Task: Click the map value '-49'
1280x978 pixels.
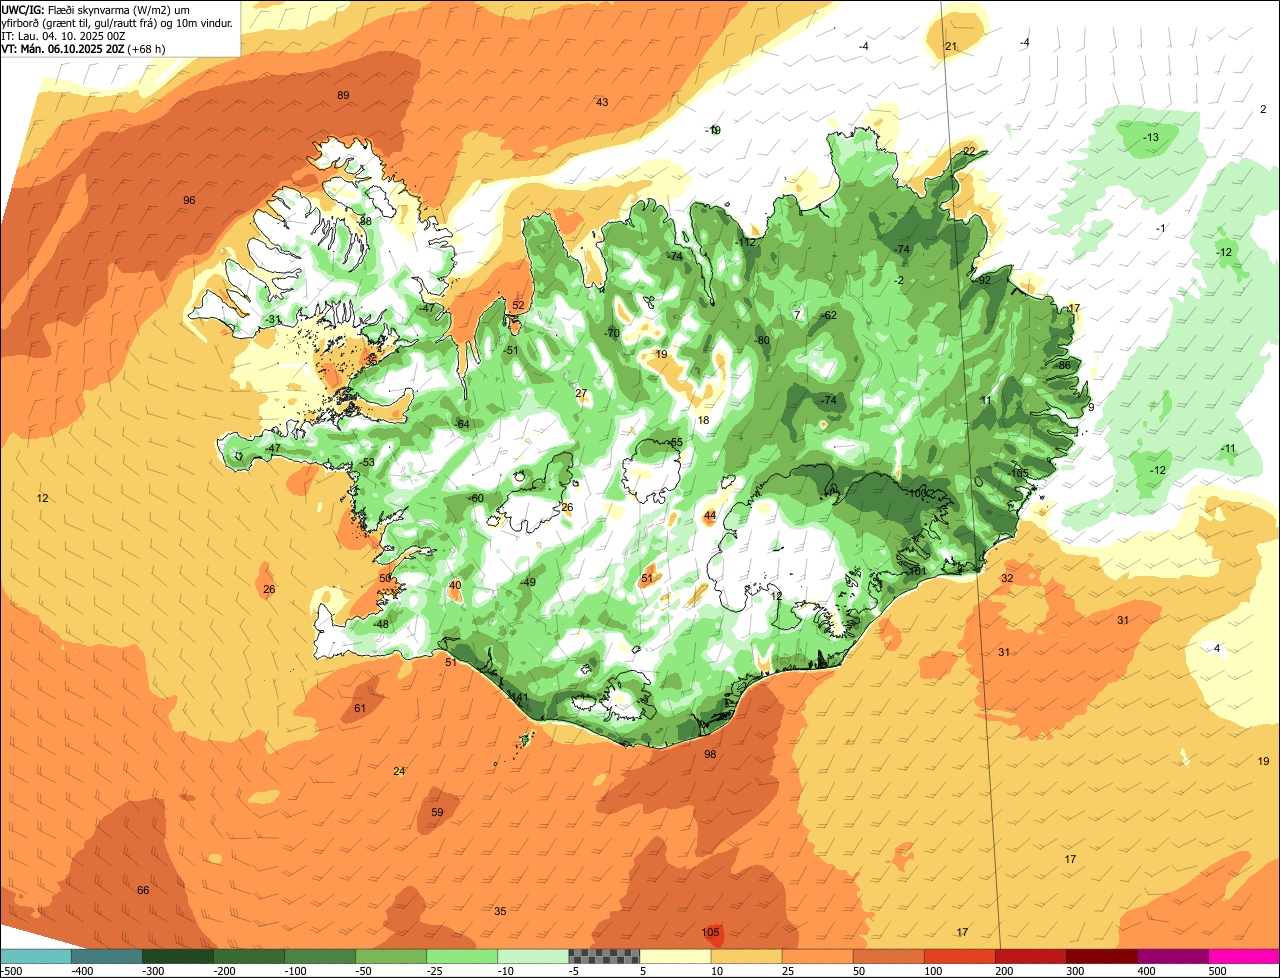Action: tap(528, 582)
